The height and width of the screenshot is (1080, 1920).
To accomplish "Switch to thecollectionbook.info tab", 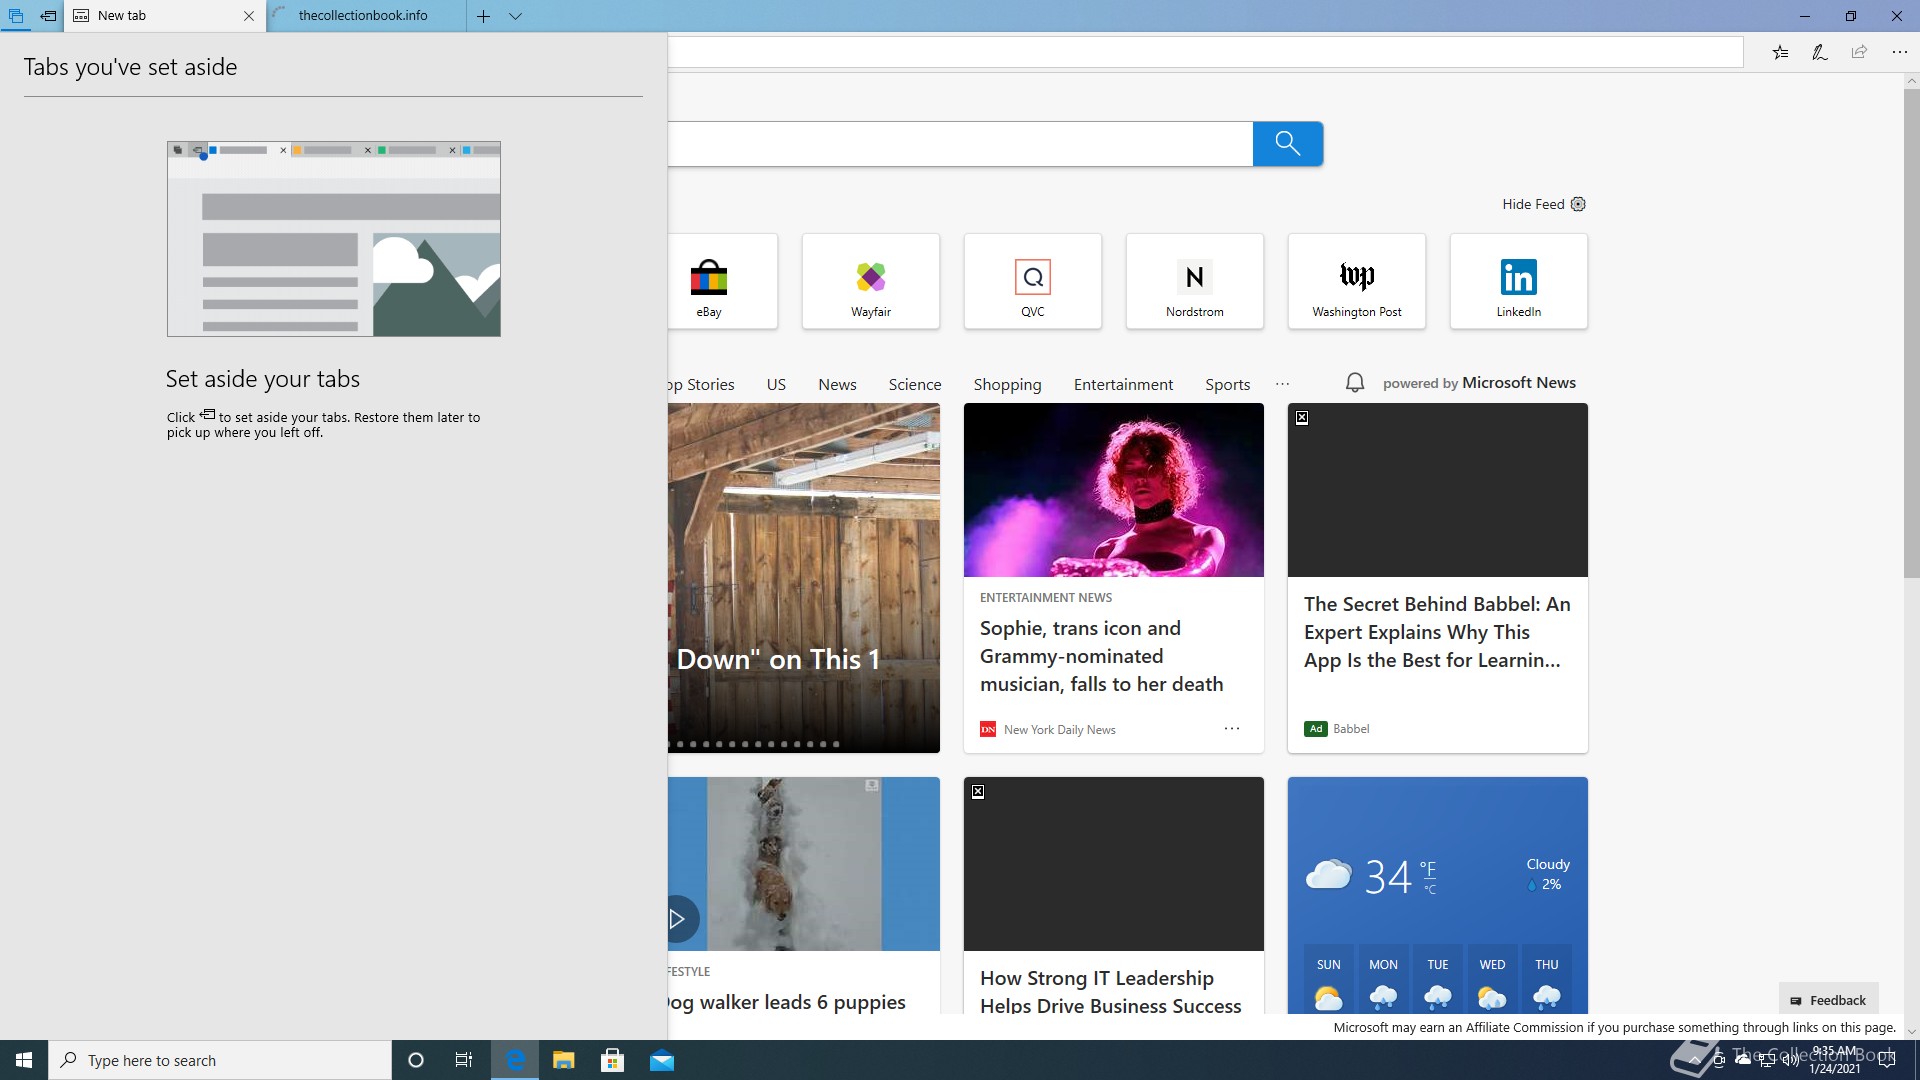I will point(366,16).
